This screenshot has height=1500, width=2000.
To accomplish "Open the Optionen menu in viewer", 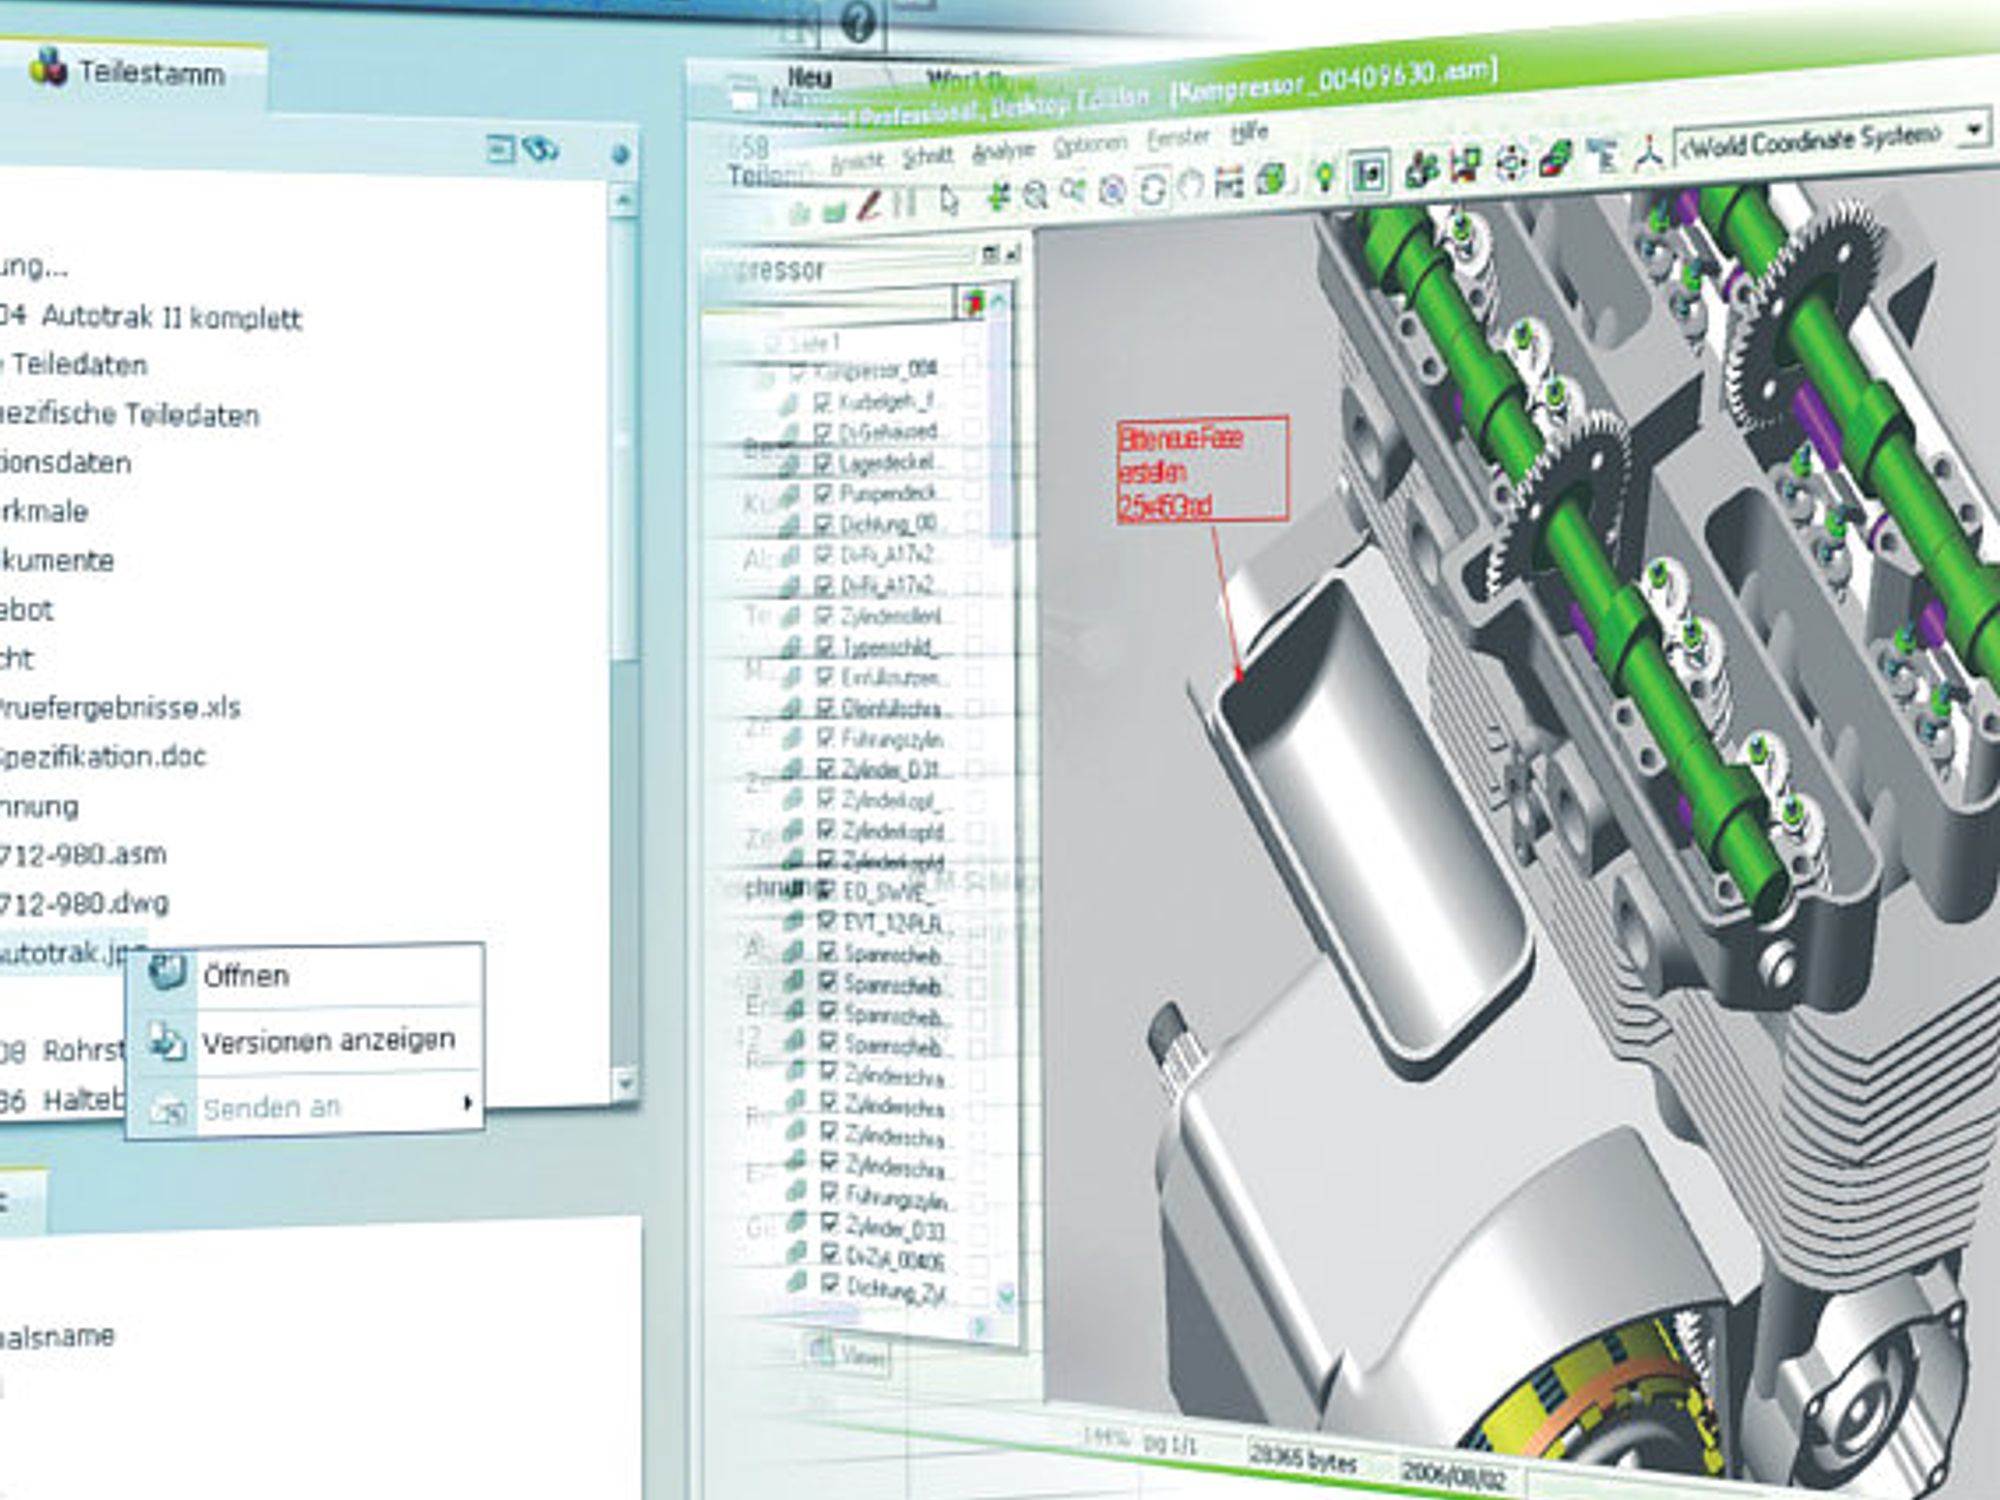I will [1089, 146].
